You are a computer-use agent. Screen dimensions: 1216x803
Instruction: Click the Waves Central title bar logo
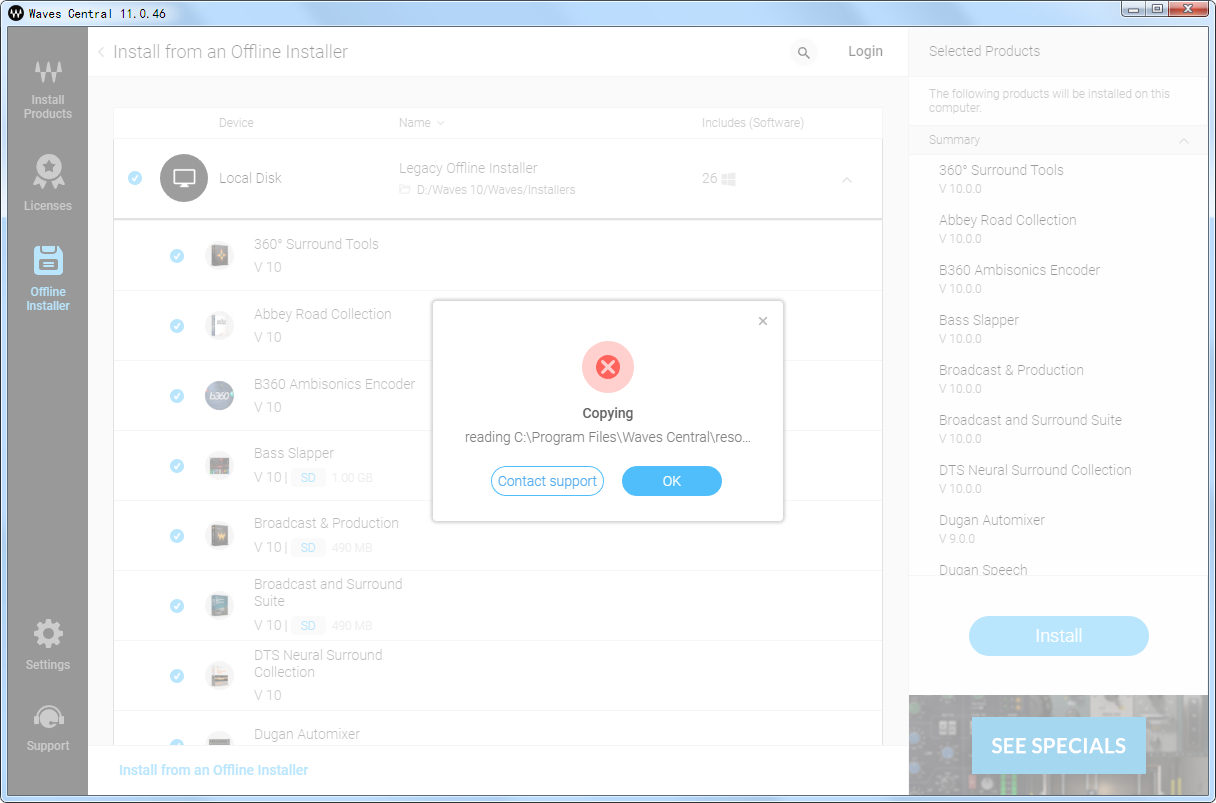16,13
